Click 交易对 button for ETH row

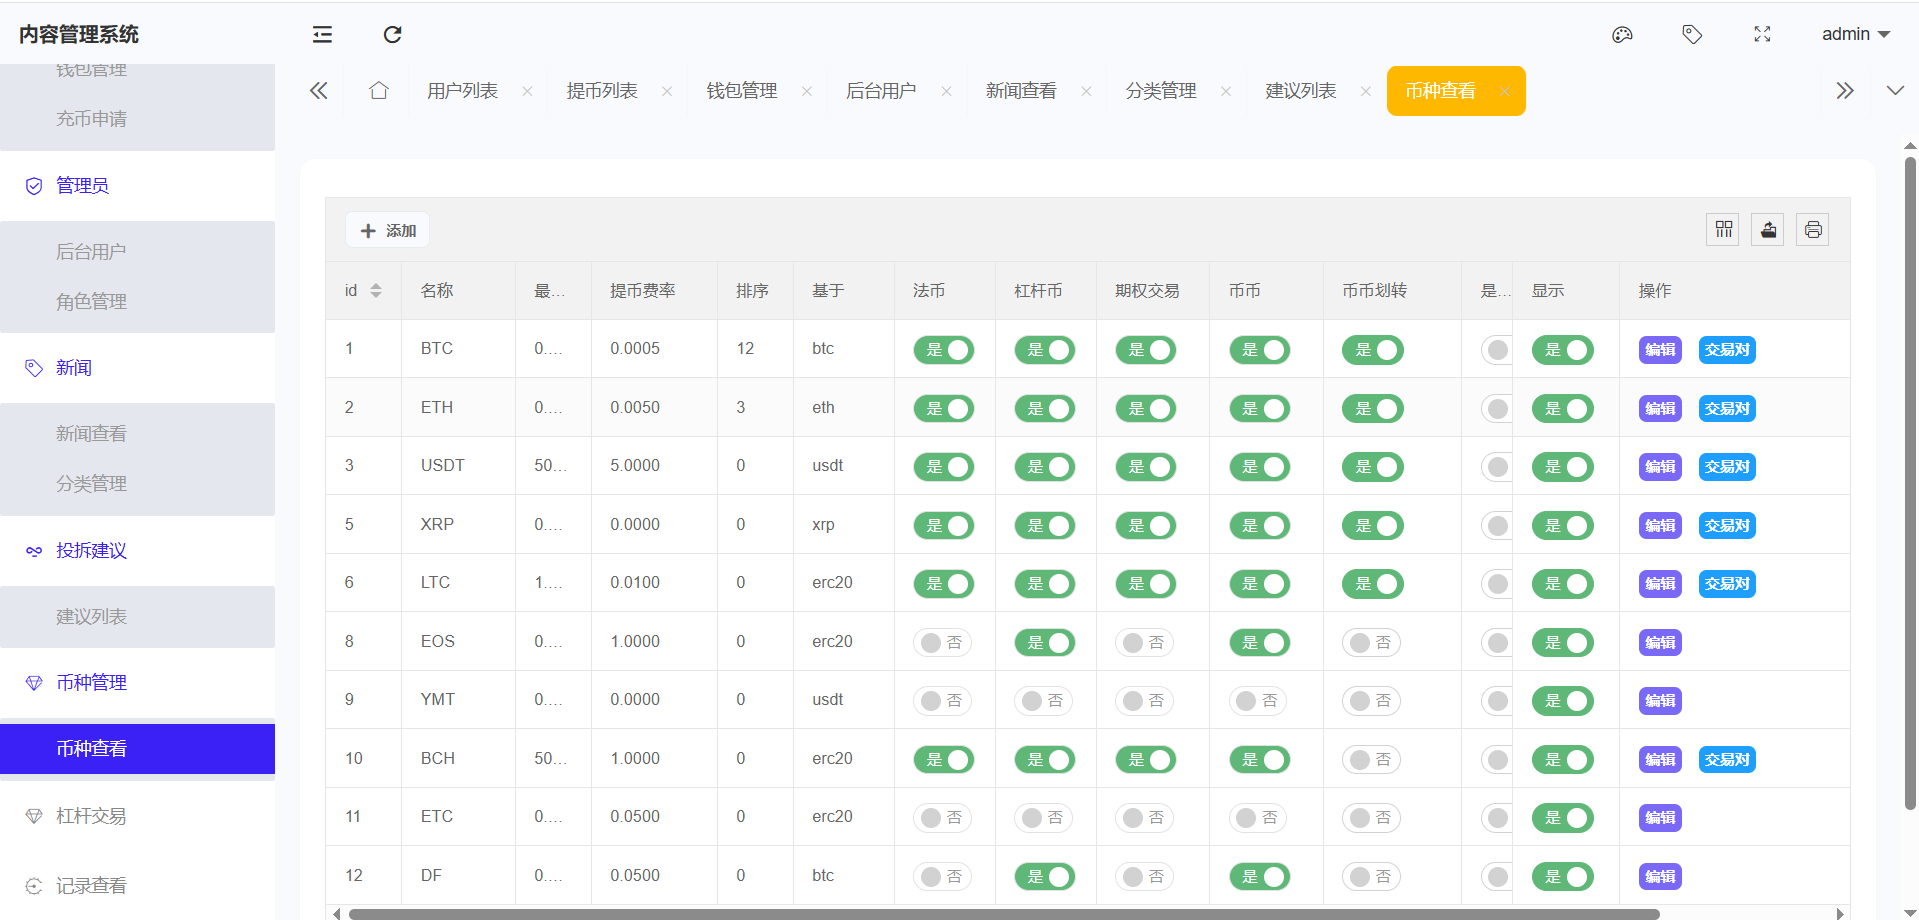point(1727,409)
